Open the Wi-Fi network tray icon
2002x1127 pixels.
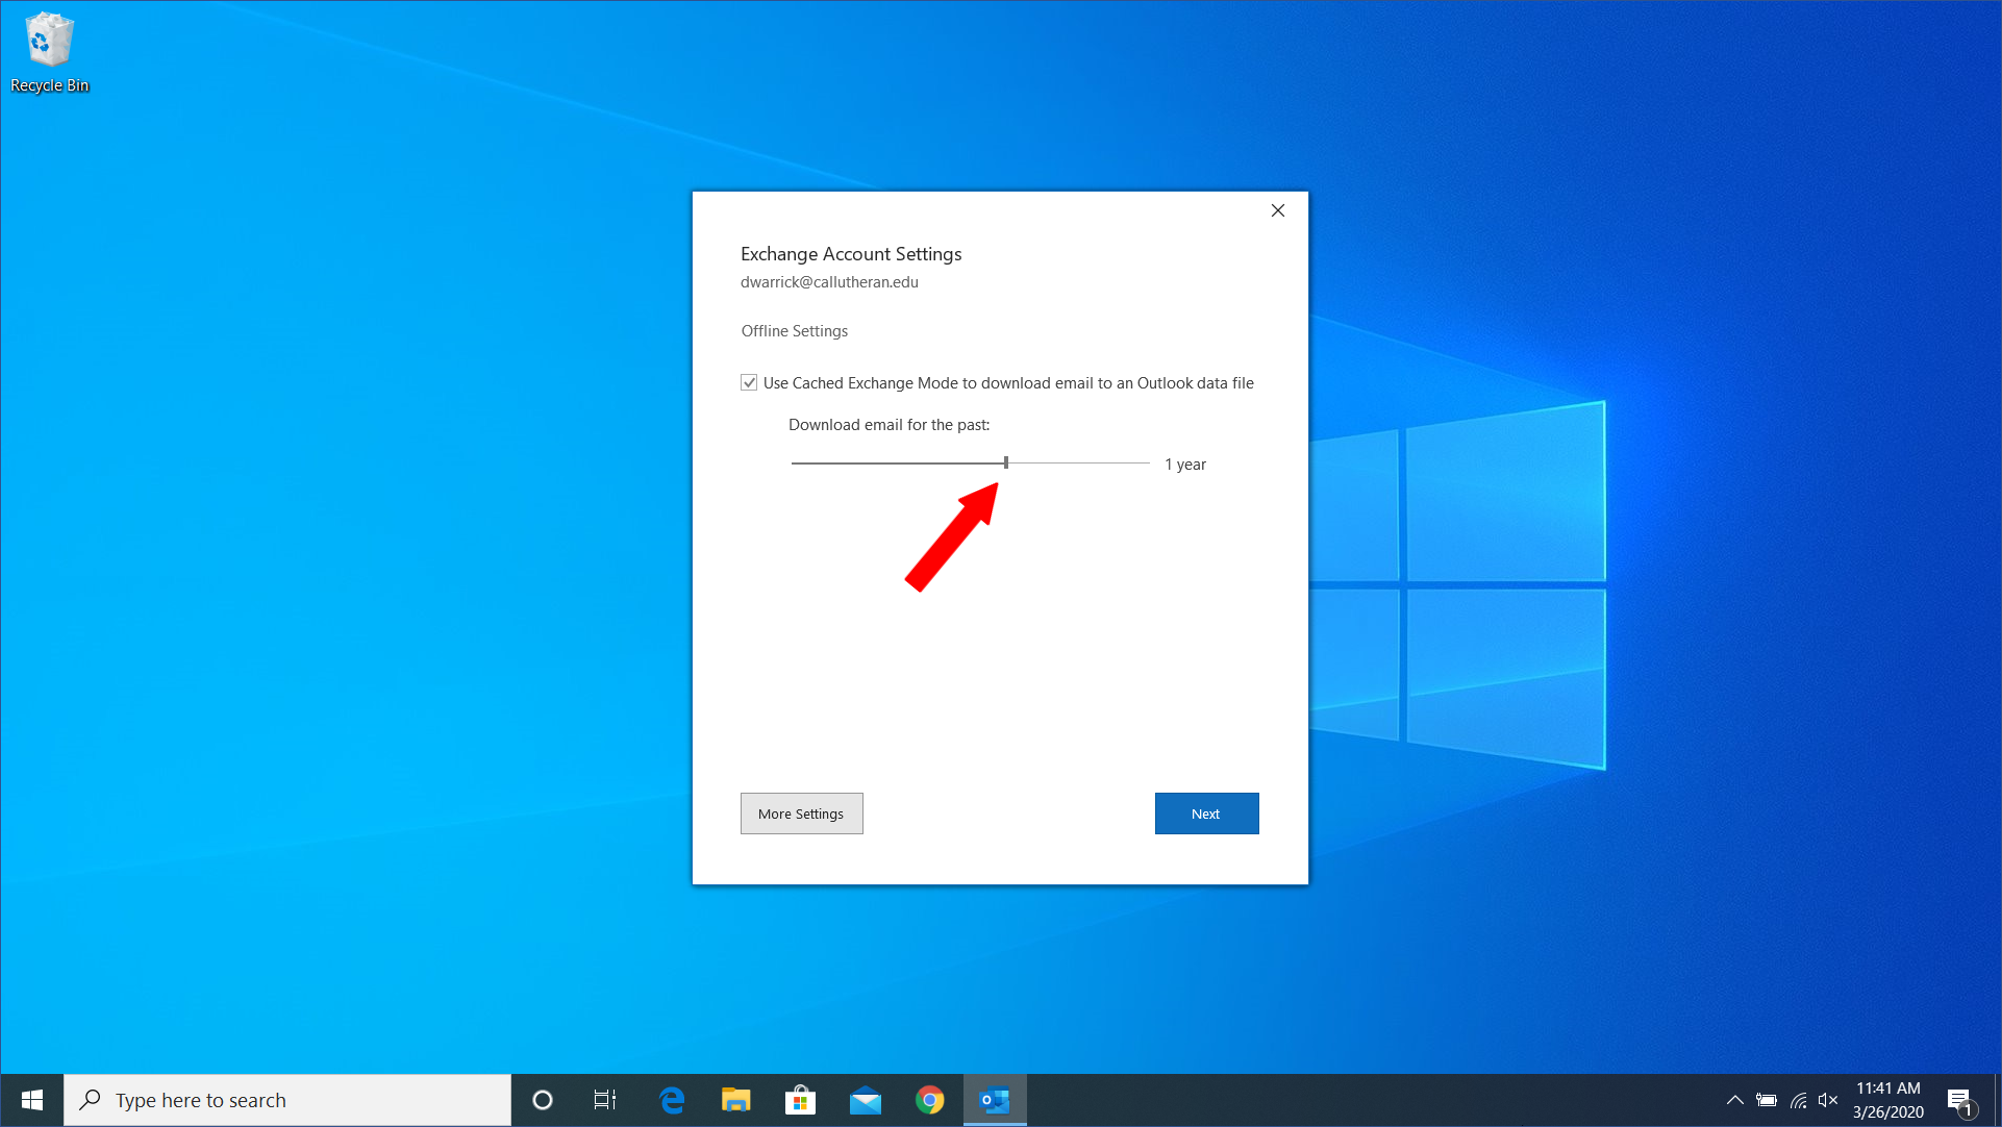(x=1798, y=1100)
